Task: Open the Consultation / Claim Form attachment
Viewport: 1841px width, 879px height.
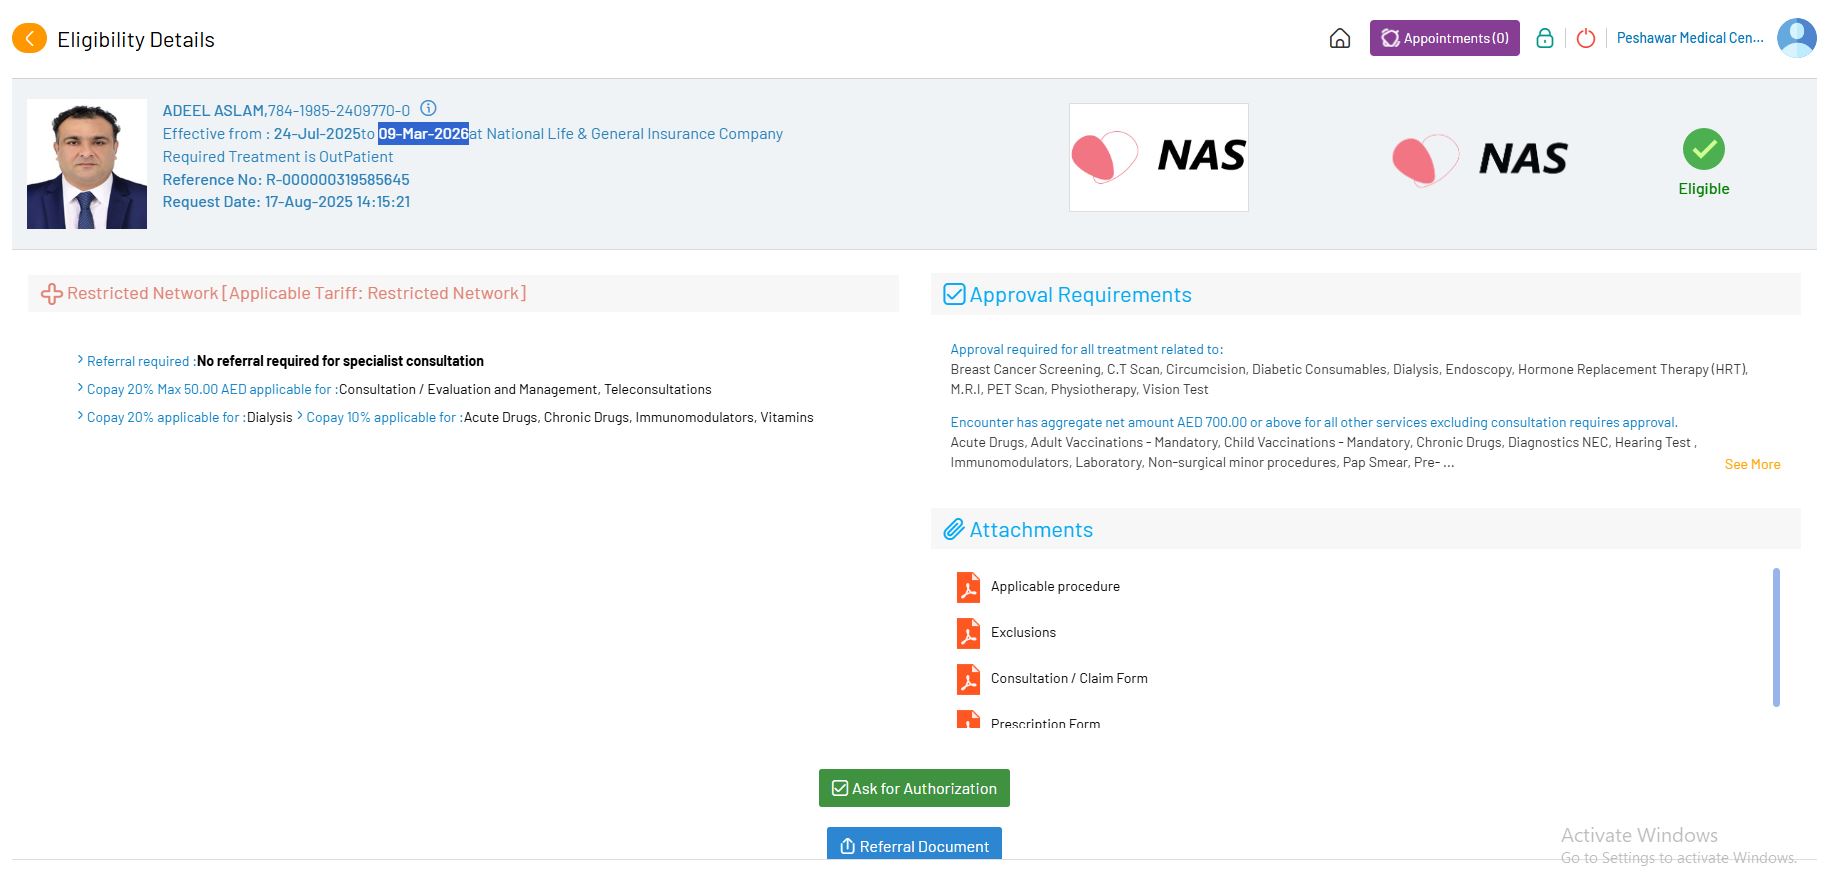Action: click(1069, 679)
